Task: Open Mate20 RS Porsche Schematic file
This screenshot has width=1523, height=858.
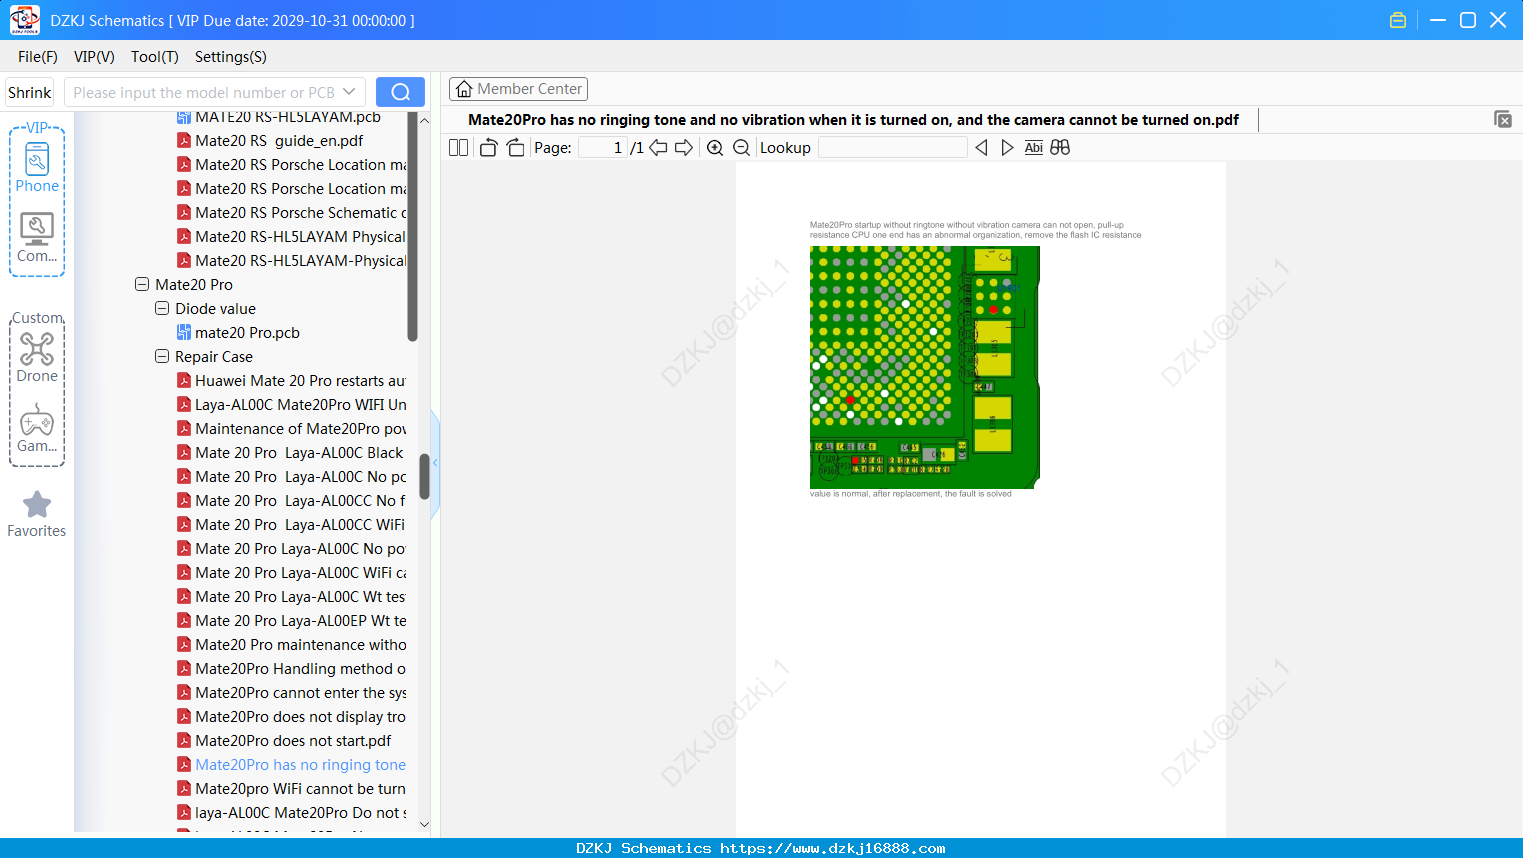Action: pyautogui.click(x=301, y=212)
